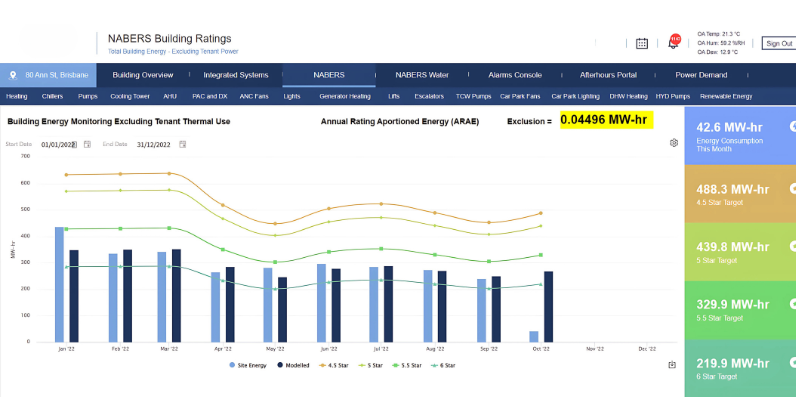Open chart settings gear icon

tap(673, 143)
